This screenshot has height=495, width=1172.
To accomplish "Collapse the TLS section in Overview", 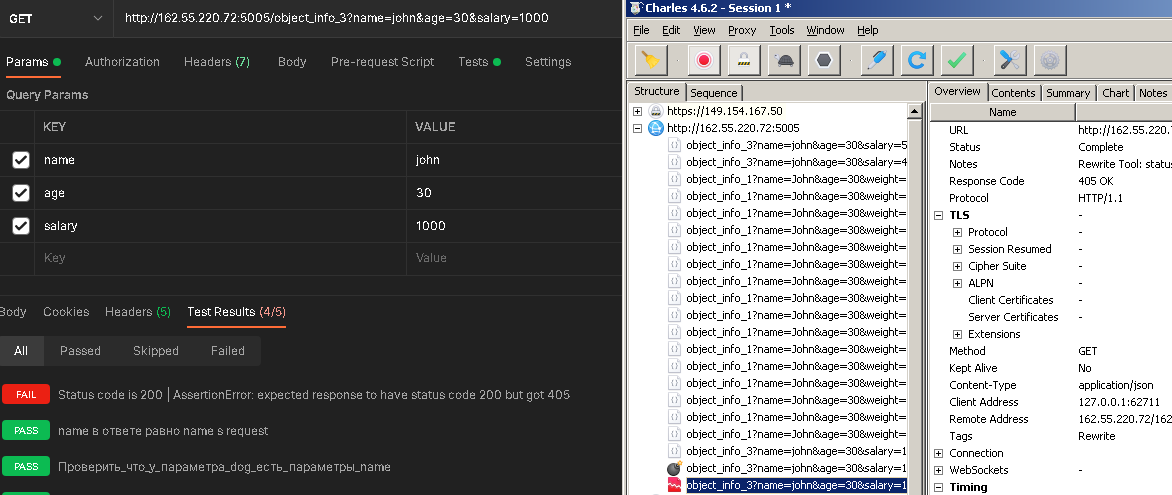I will [939, 215].
